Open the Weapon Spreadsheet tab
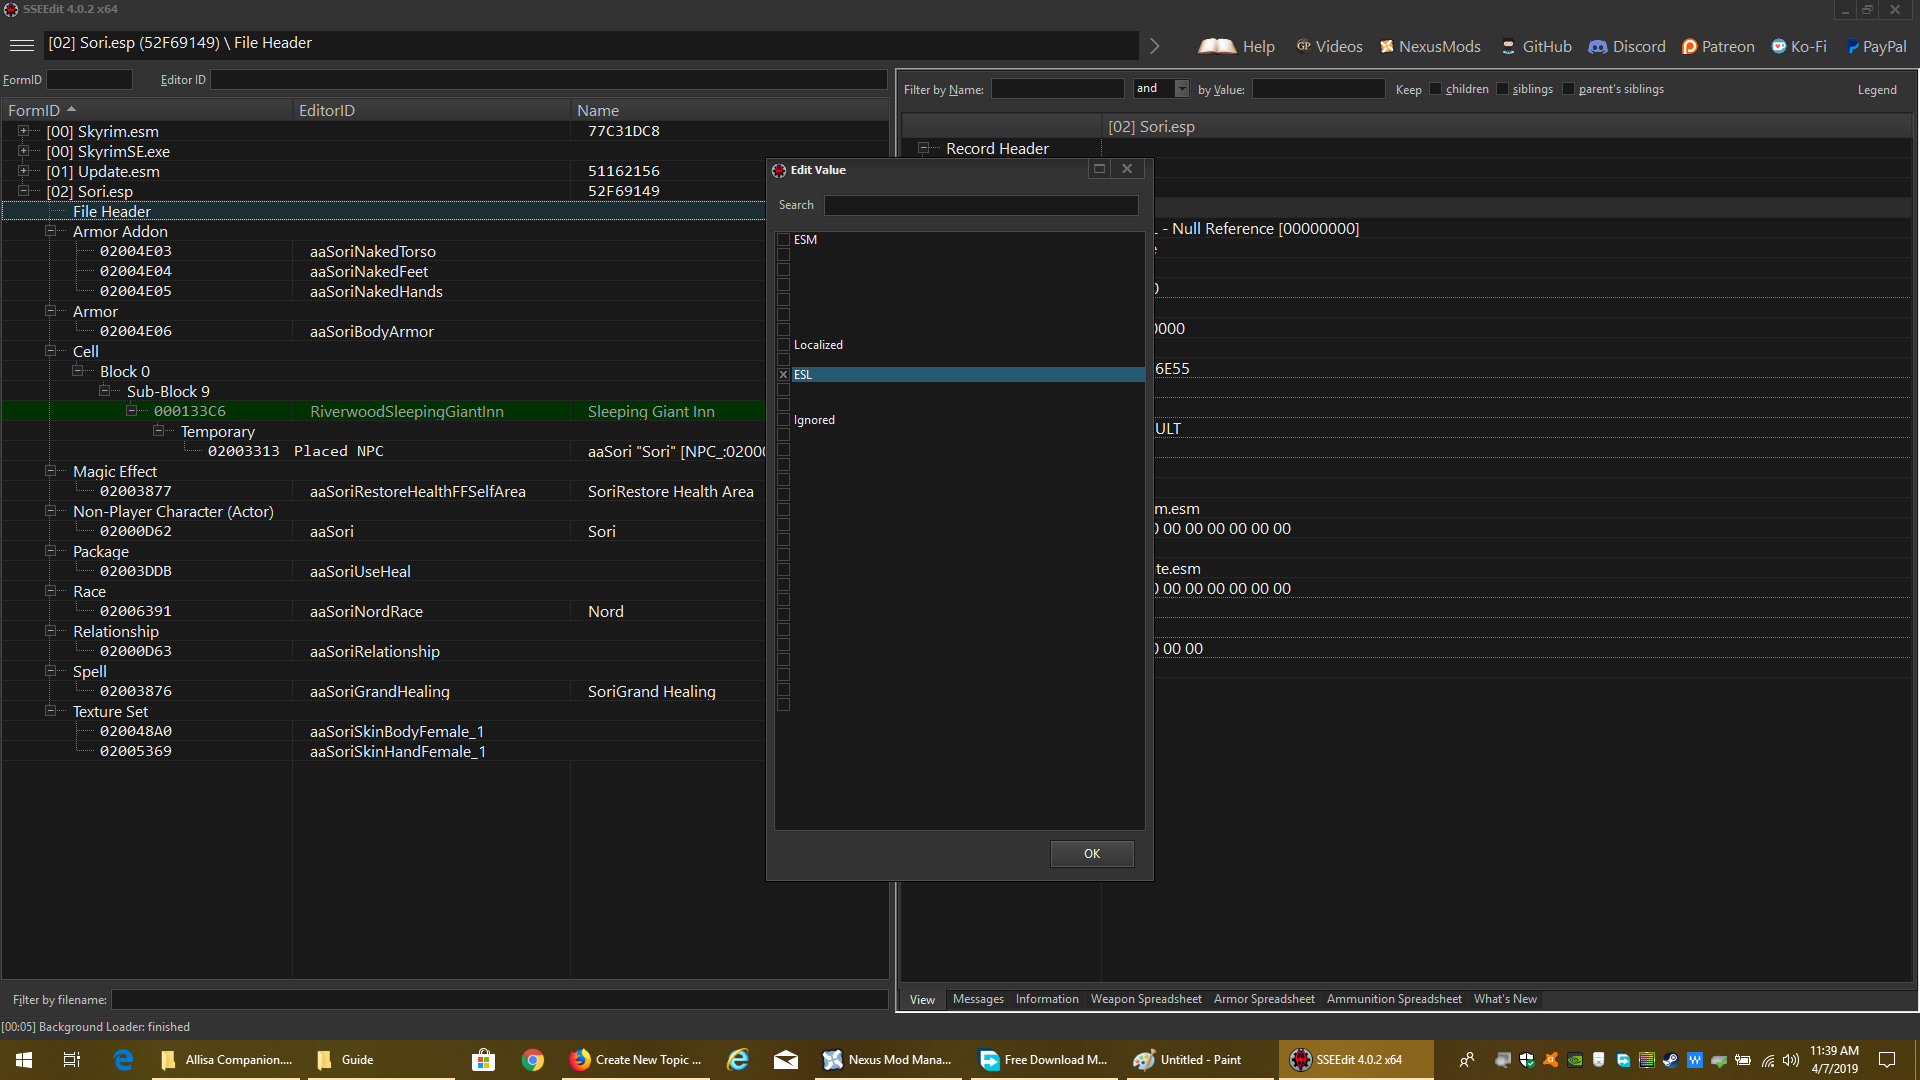The width and height of the screenshot is (1920, 1080). click(1145, 999)
